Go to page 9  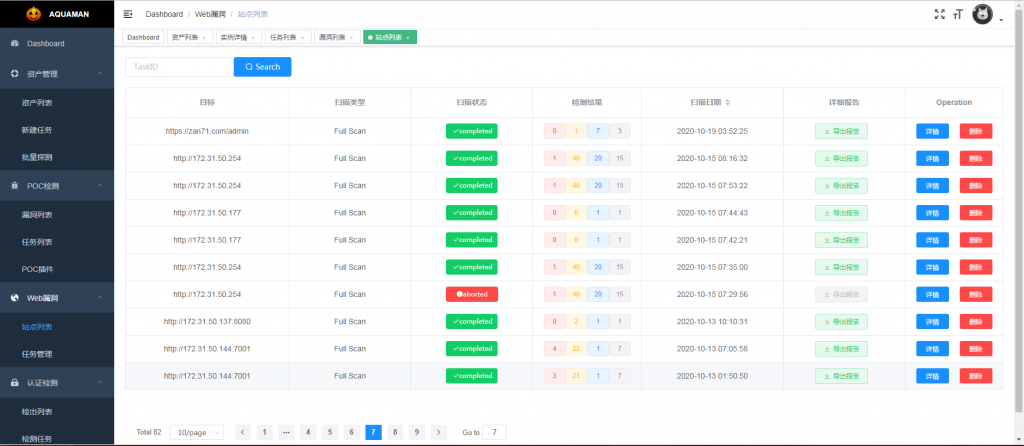pos(417,432)
